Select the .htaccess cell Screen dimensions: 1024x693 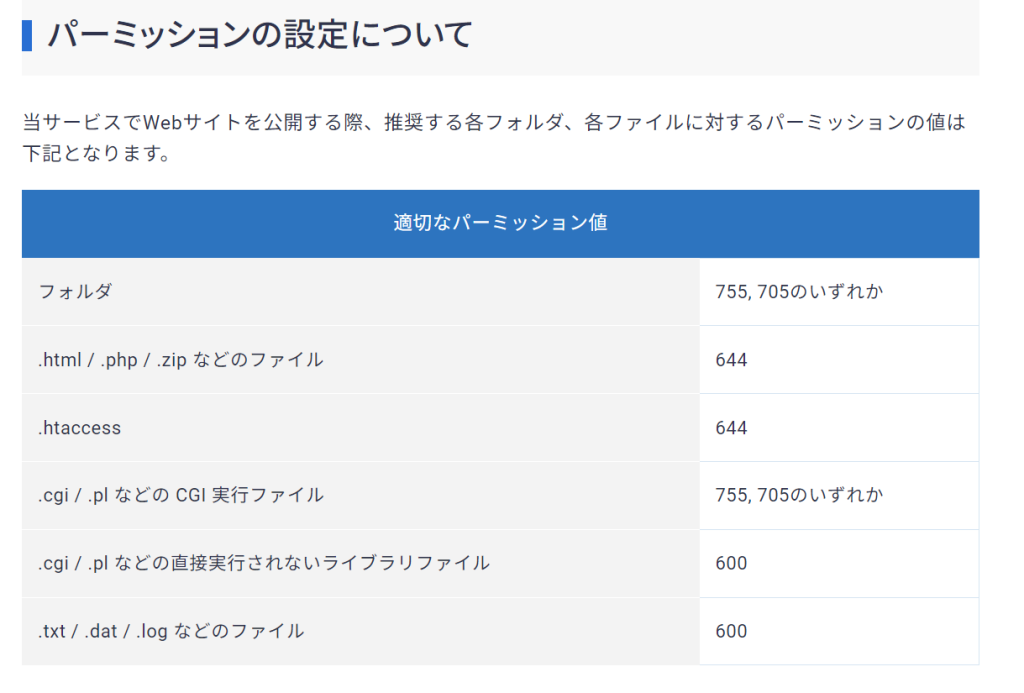[360, 427]
